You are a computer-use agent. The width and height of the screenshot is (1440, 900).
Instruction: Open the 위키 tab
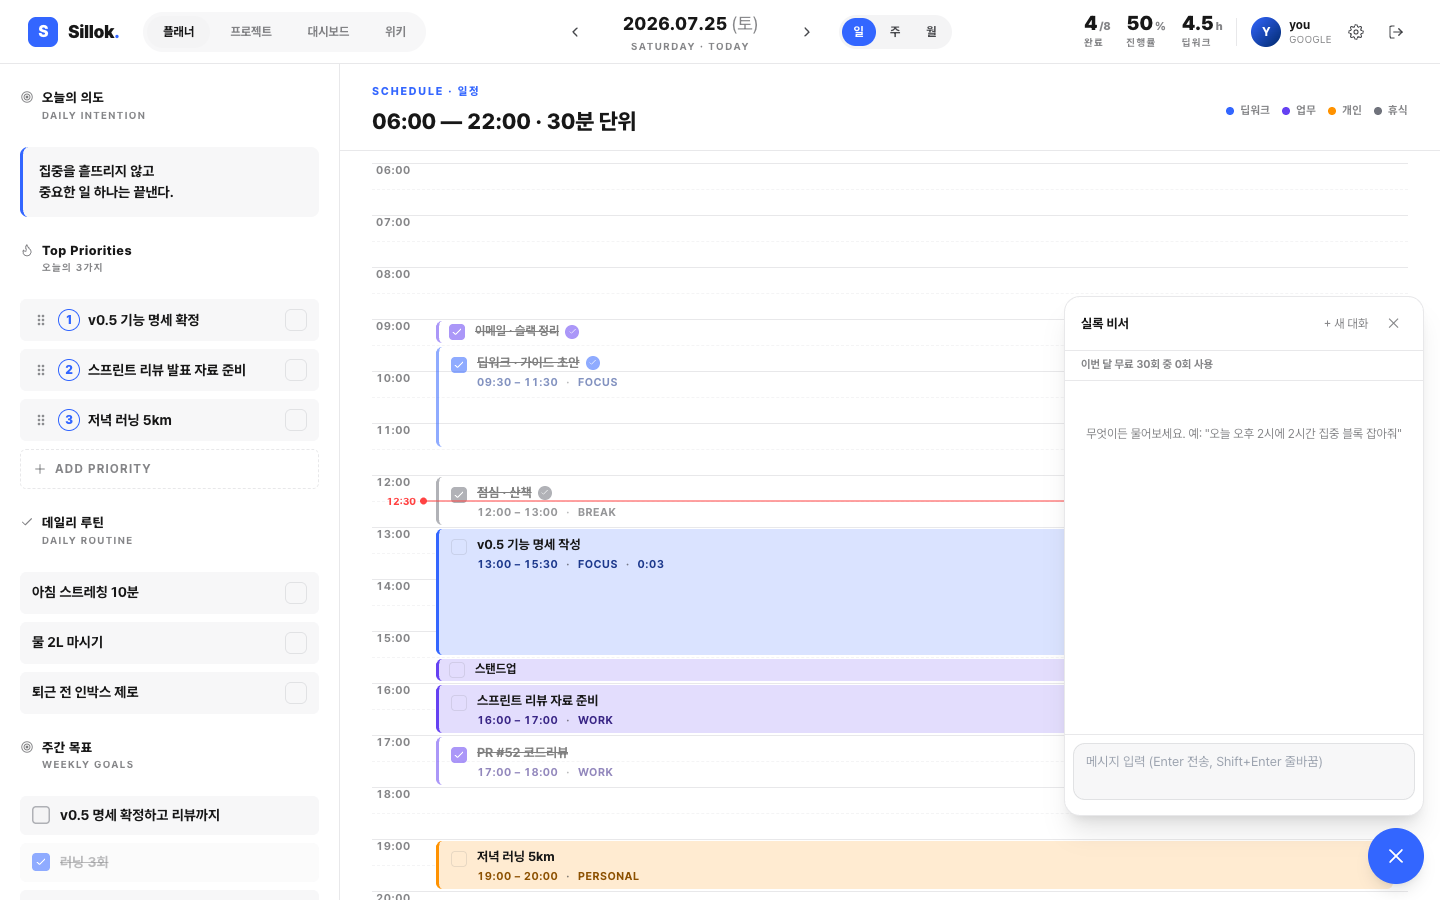click(x=396, y=32)
